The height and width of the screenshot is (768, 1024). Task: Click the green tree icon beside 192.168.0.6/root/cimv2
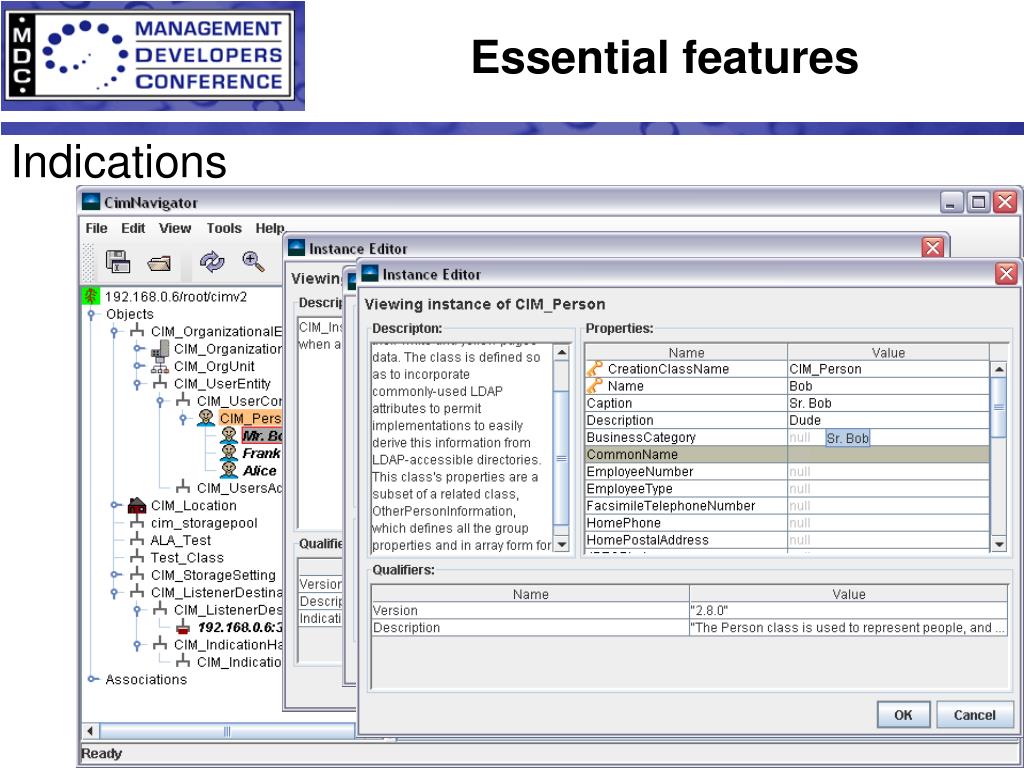click(x=90, y=296)
